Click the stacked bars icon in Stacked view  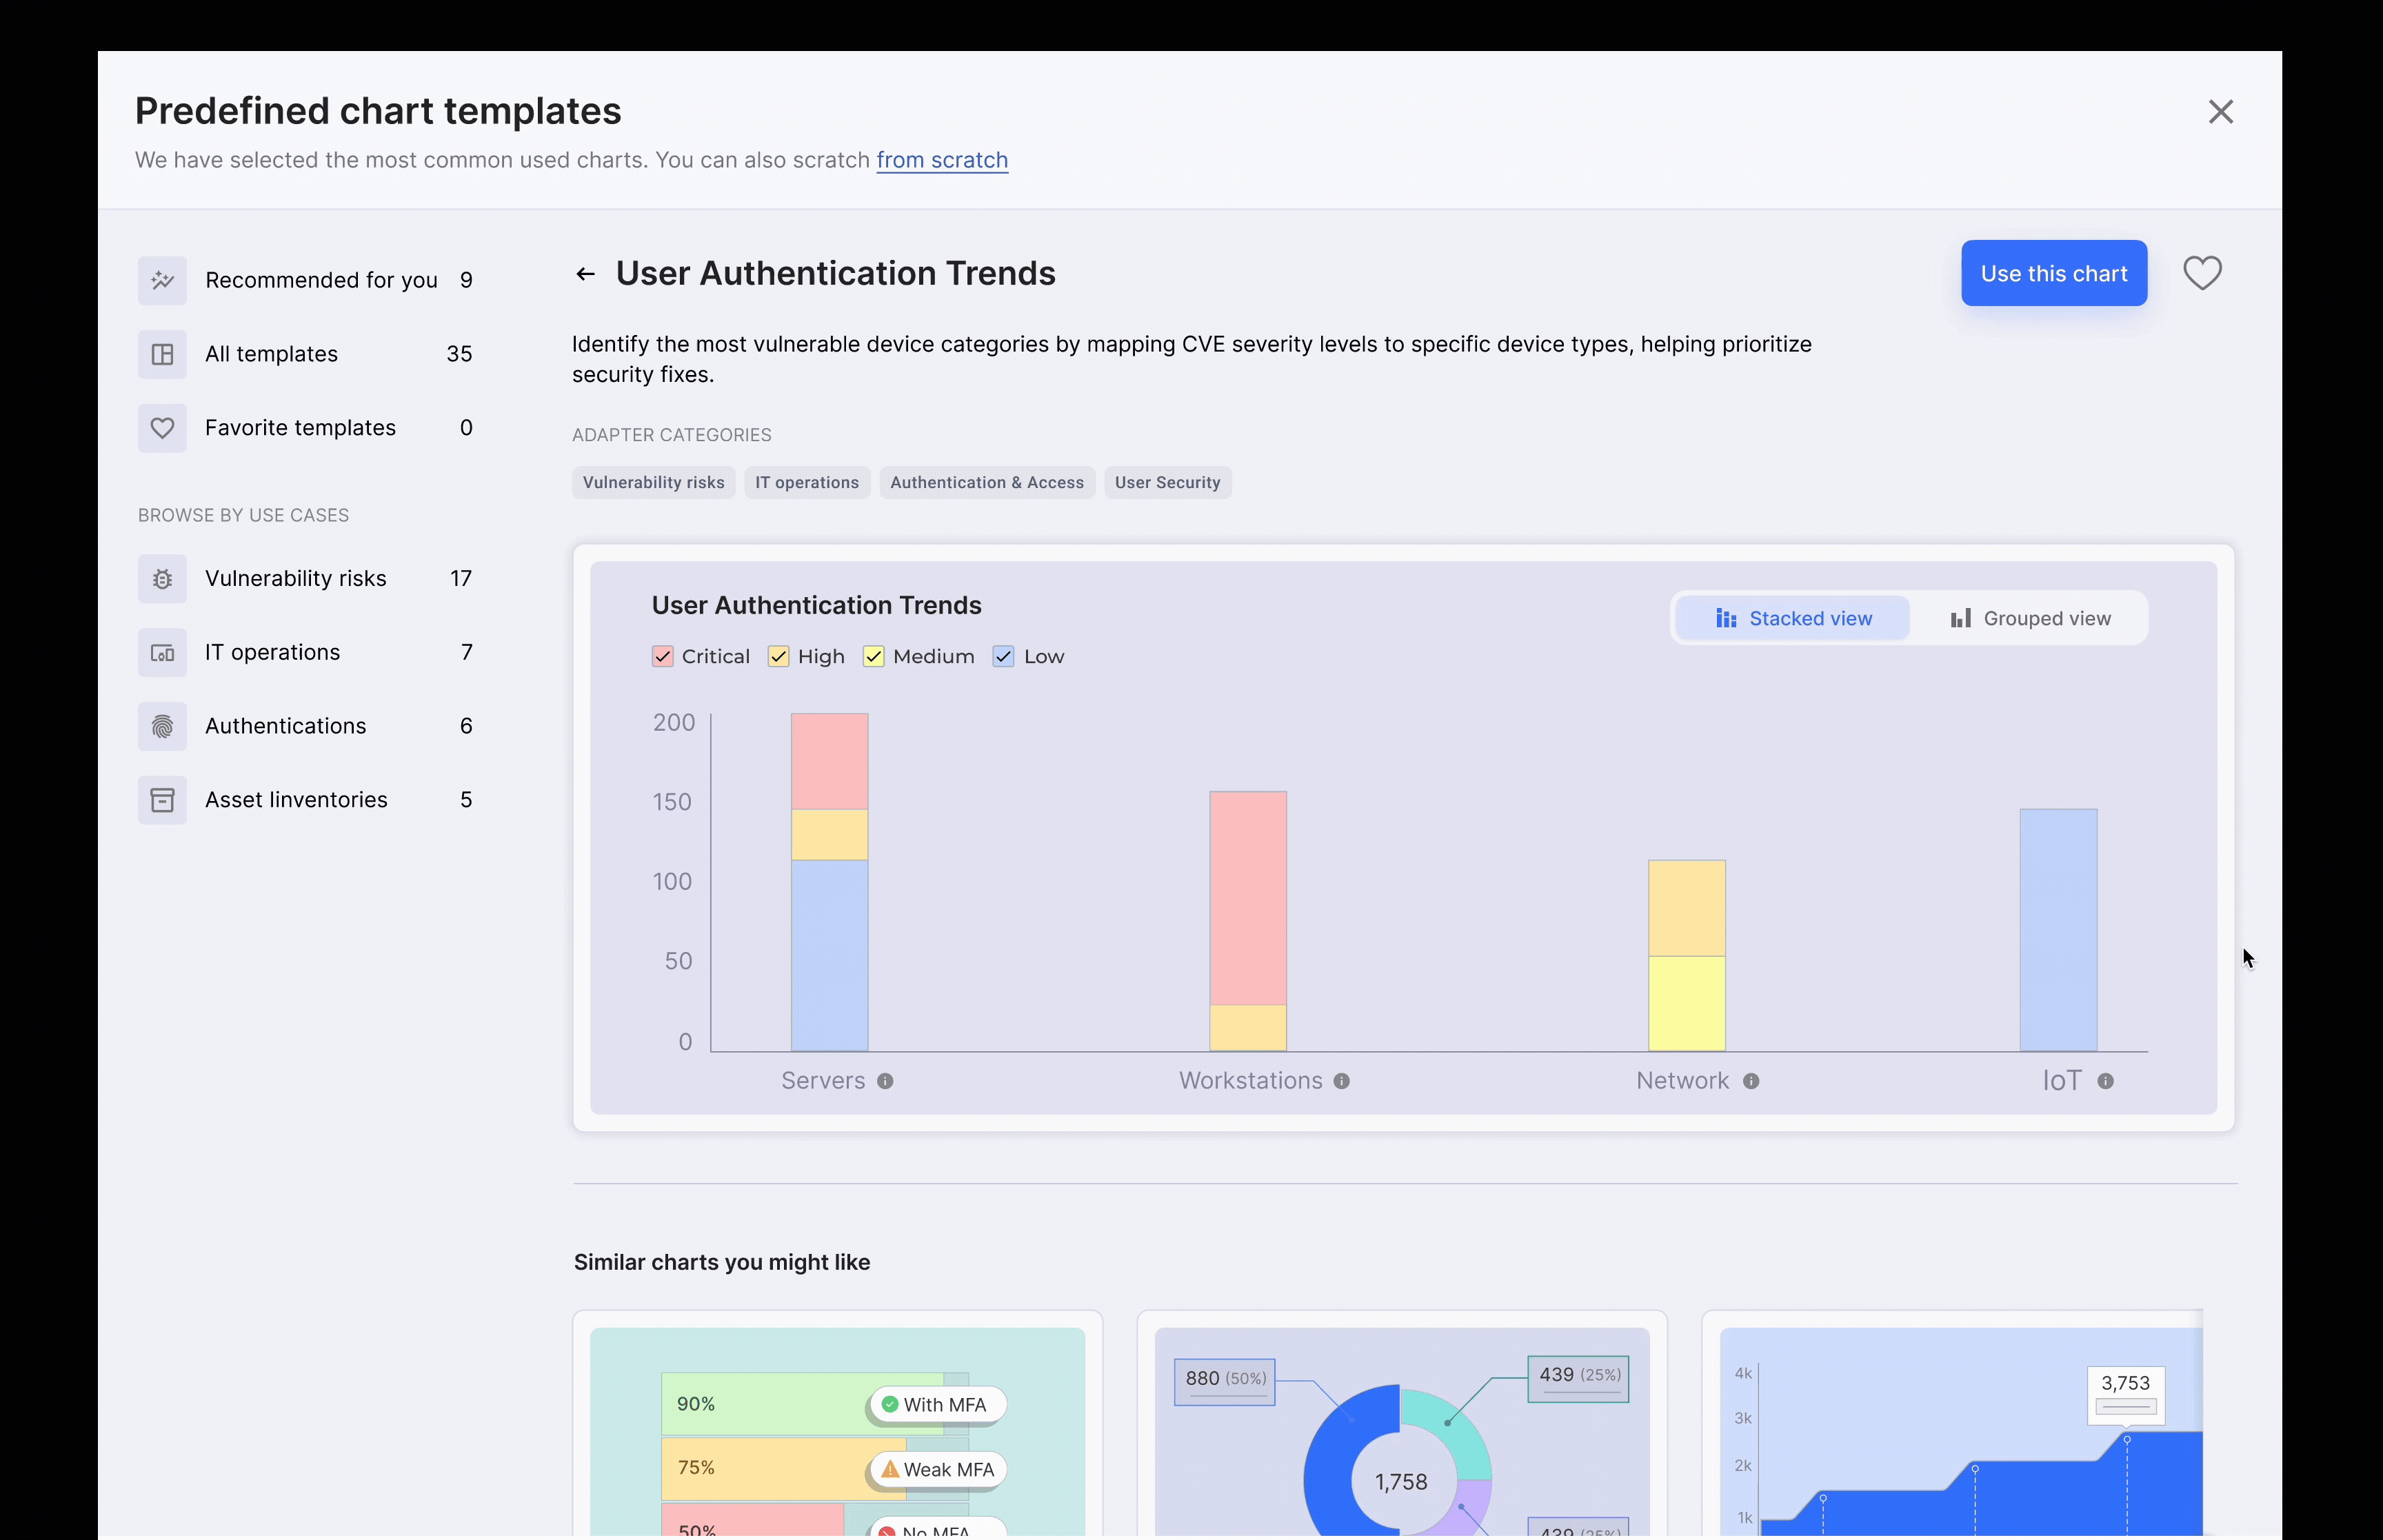coord(1726,619)
